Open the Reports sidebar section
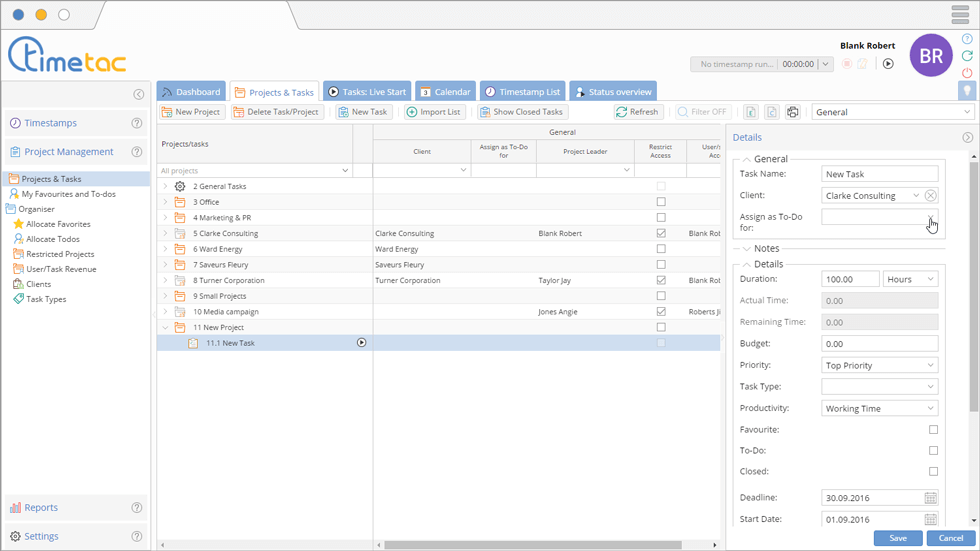 (x=41, y=508)
